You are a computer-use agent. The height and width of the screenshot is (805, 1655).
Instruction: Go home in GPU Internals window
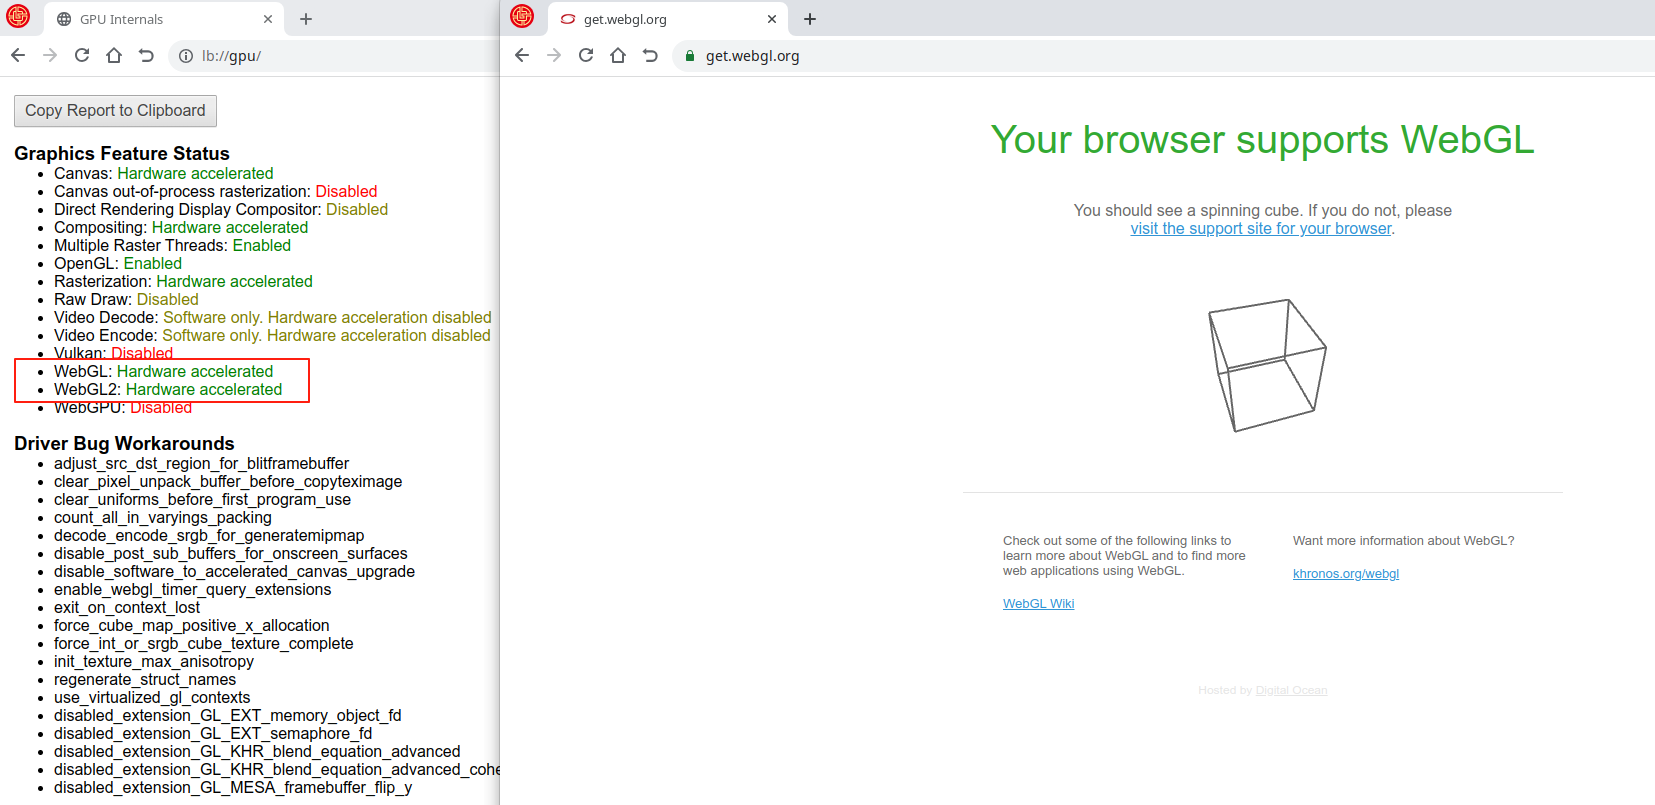(114, 55)
